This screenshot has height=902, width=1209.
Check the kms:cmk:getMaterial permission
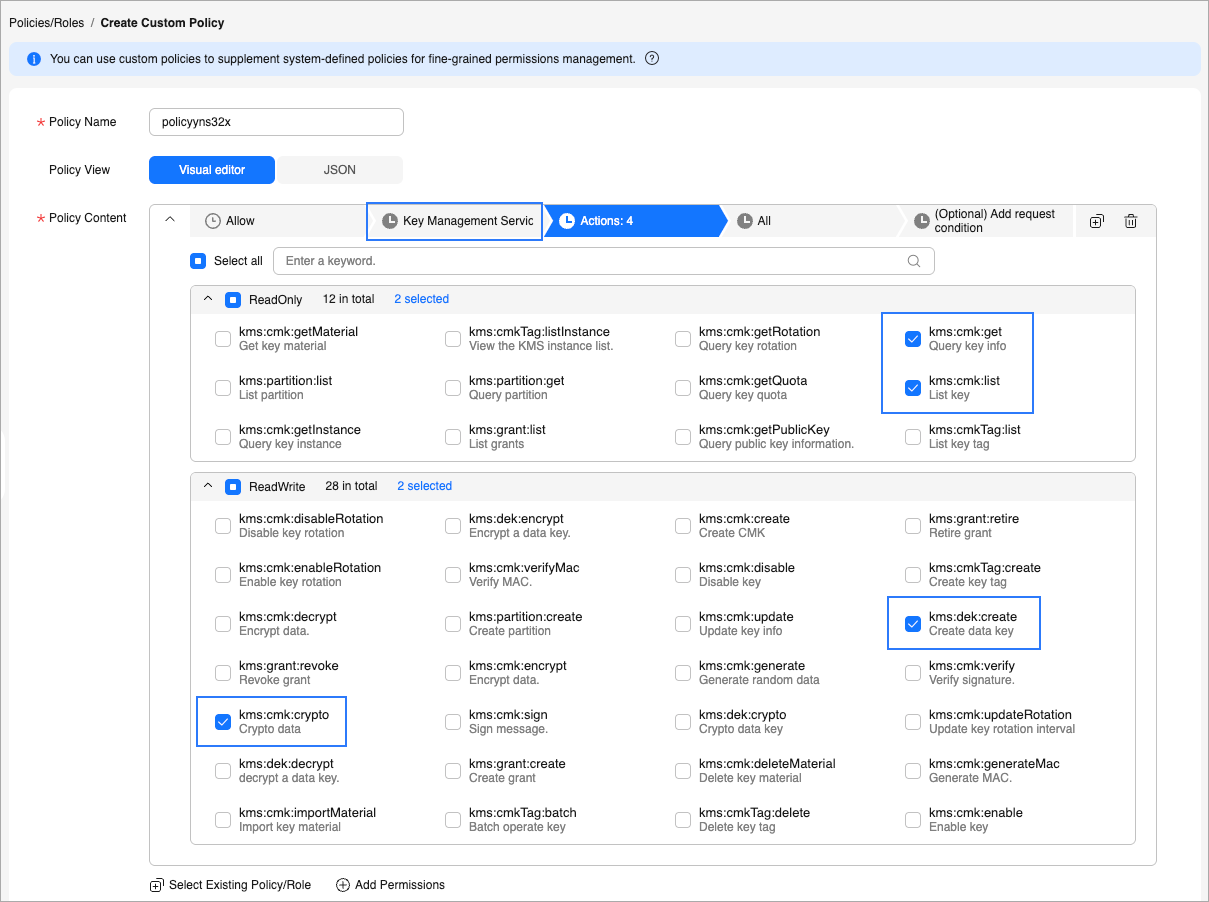[223, 339]
